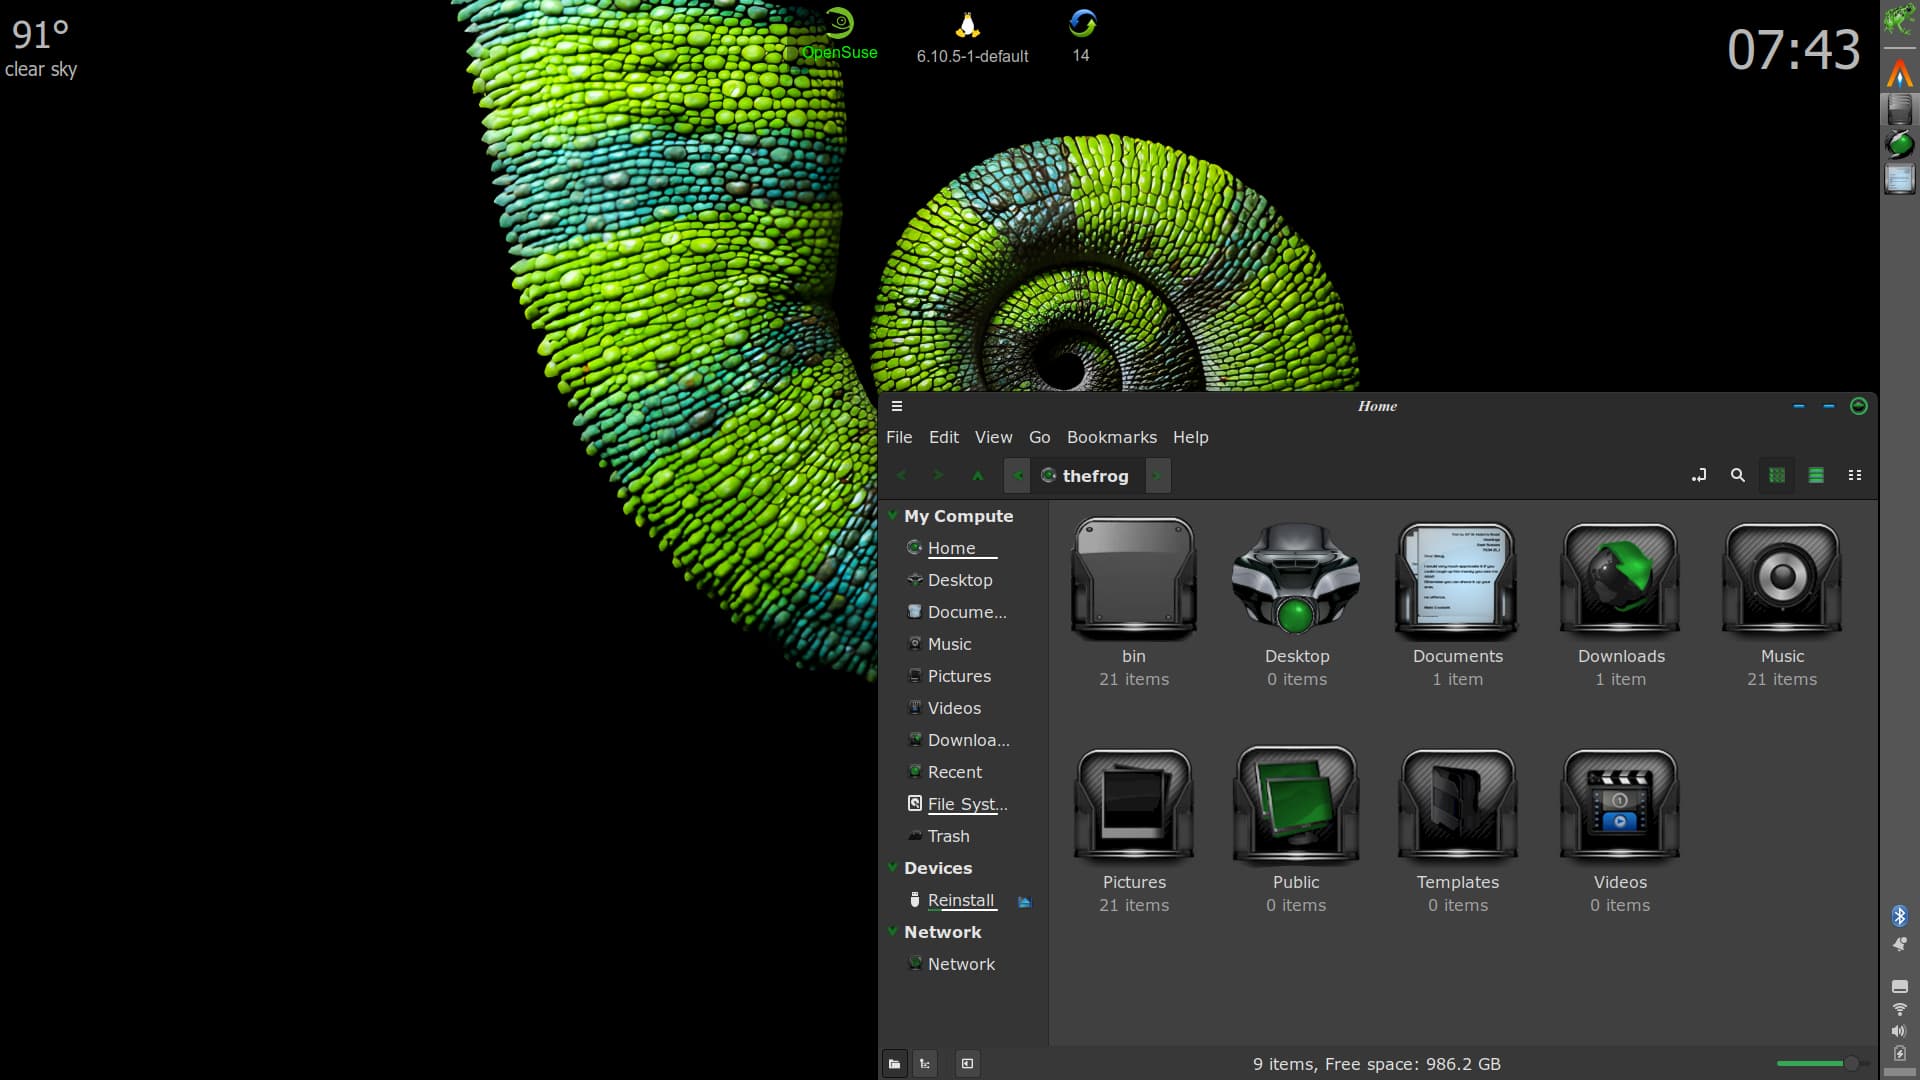Show tree view in sidebar
1920x1080 pixels.
925,1064
